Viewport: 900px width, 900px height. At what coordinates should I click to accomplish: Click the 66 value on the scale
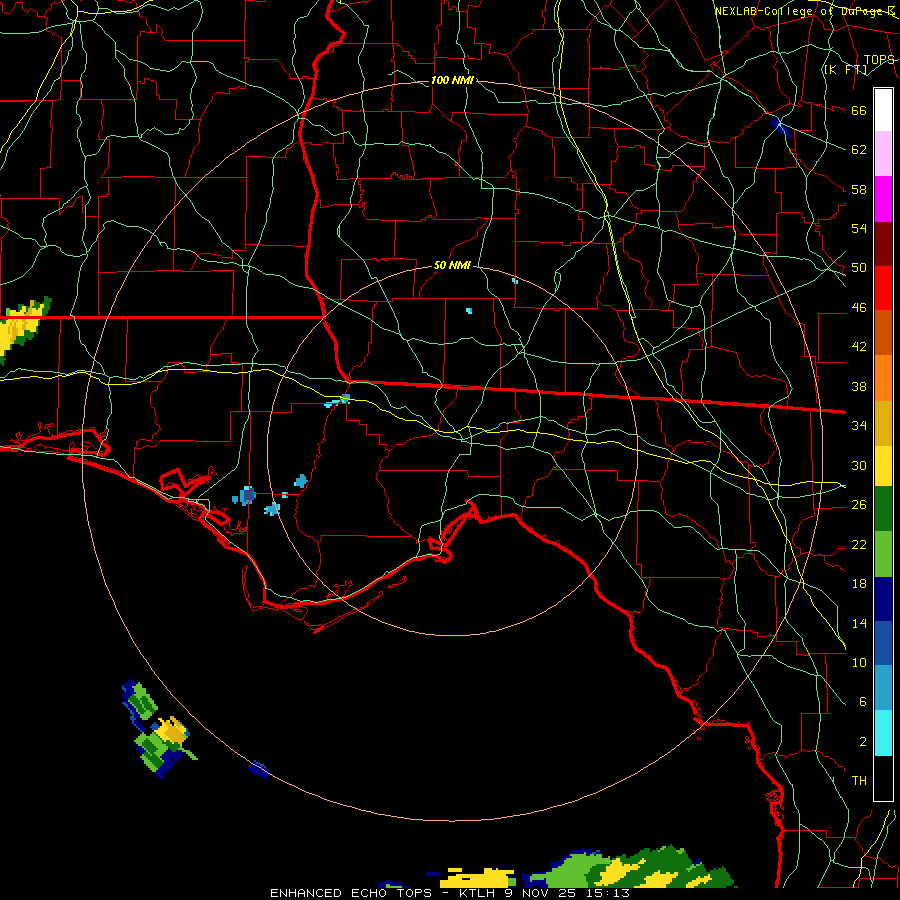(x=859, y=110)
